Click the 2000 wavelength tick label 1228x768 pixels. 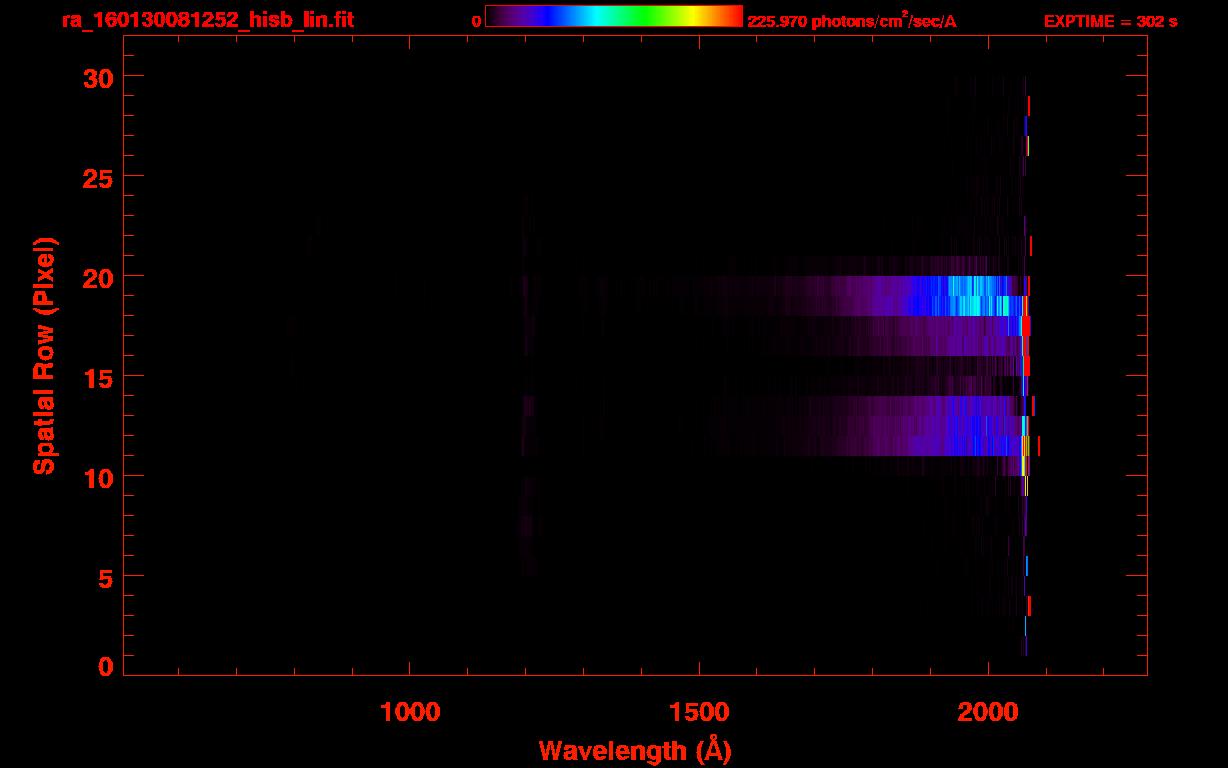tap(988, 712)
